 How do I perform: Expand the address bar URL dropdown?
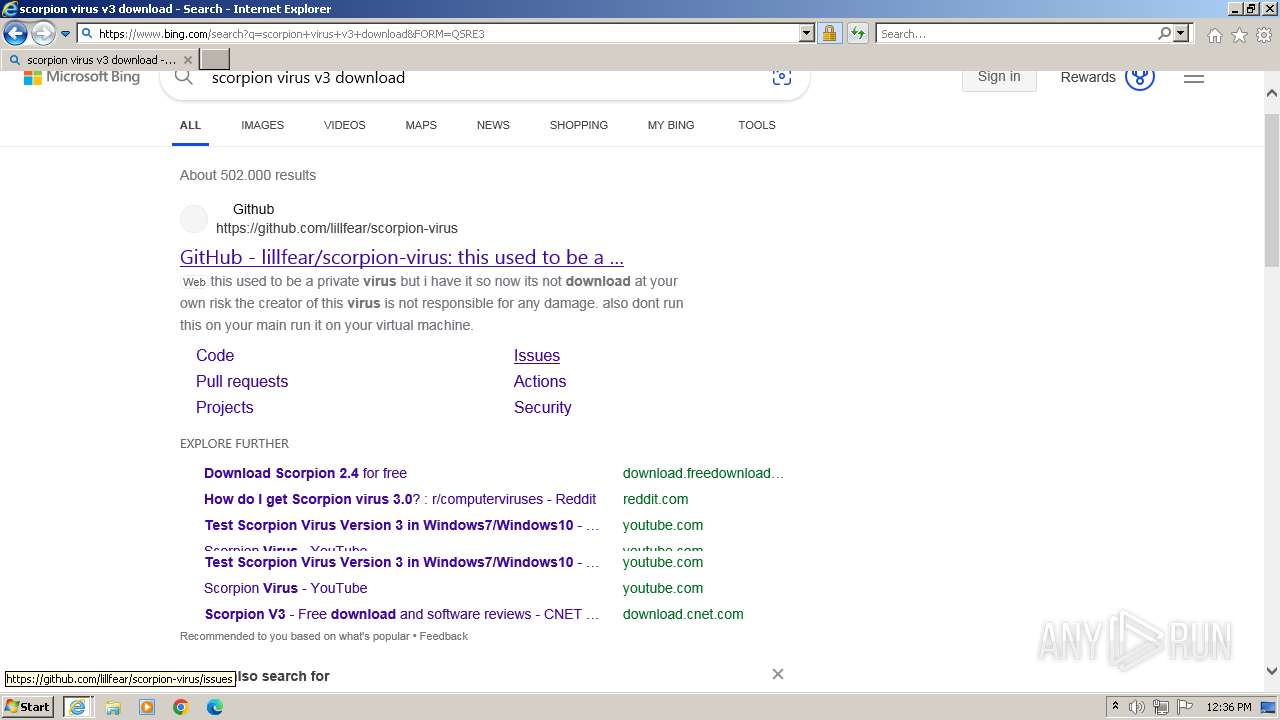[x=807, y=33]
